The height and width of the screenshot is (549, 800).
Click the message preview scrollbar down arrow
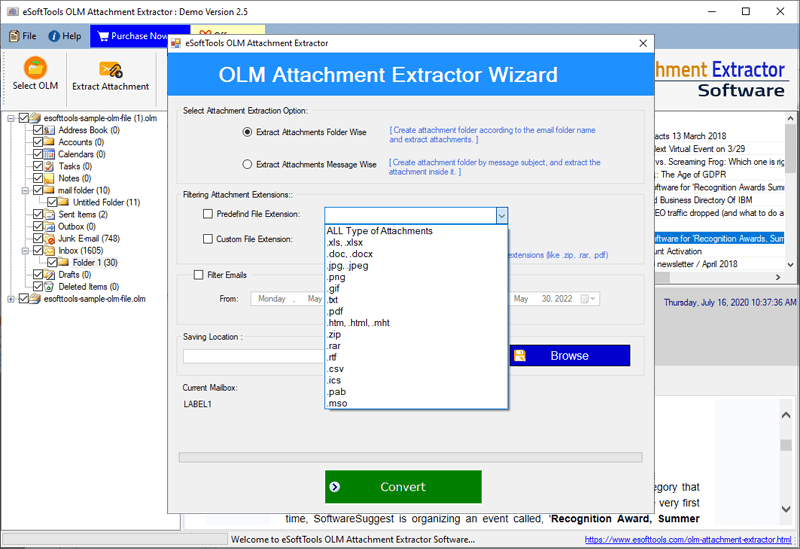(786, 509)
